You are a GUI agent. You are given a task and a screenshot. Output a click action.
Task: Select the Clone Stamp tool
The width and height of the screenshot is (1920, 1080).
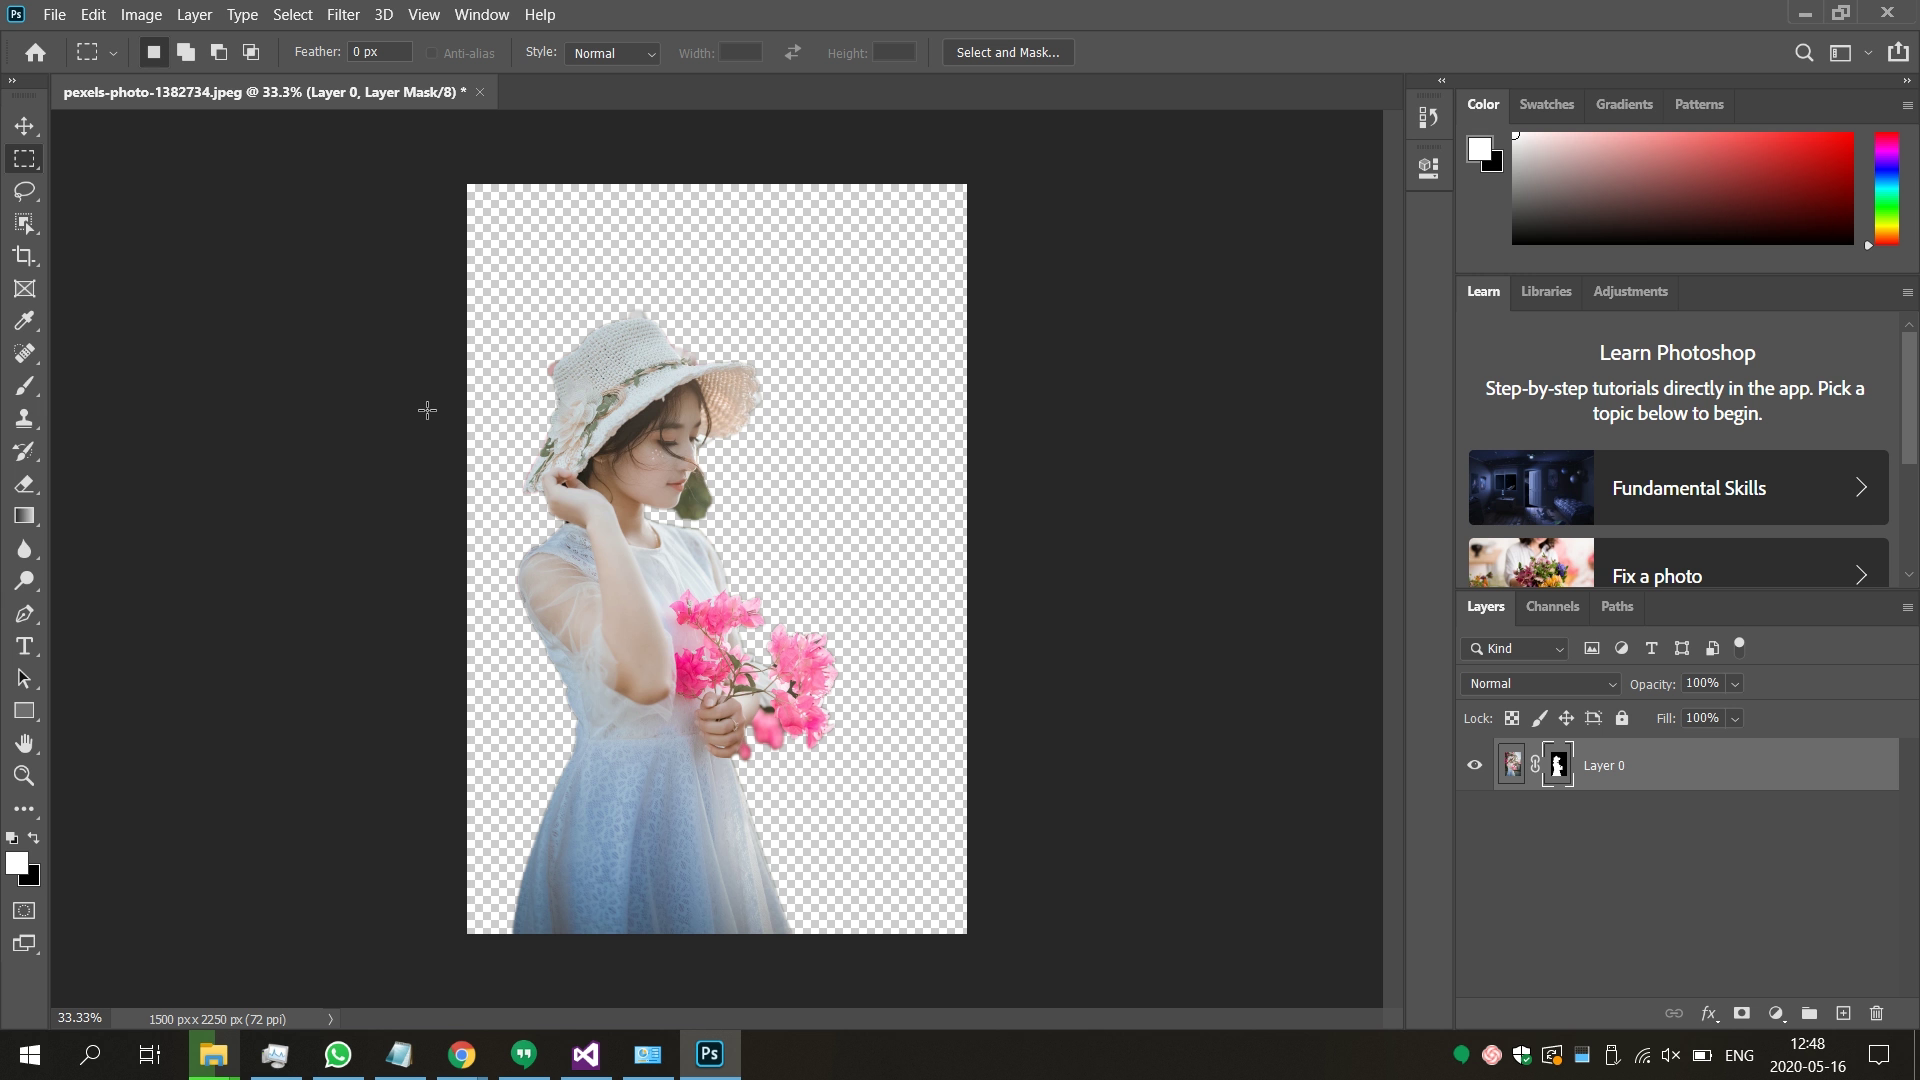pos(24,418)
